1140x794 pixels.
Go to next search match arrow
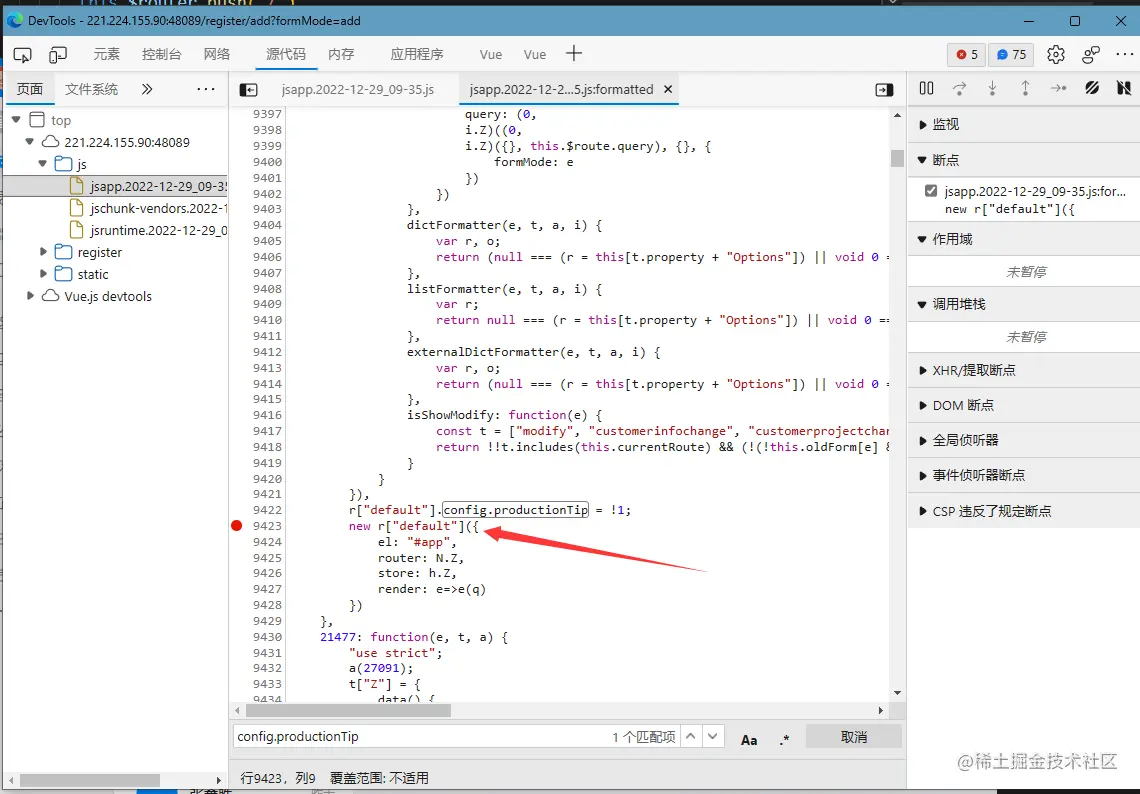pos(713,737)
